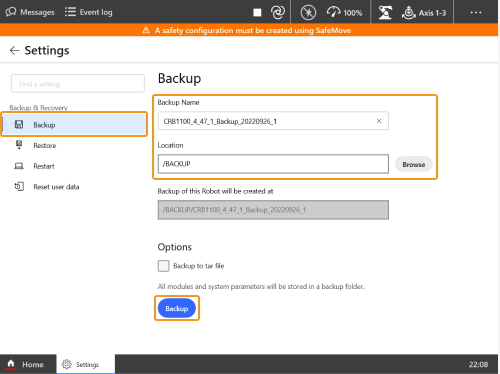Click the continuous run mode icon
Screen dimensions: 500x374
(278, 12)
